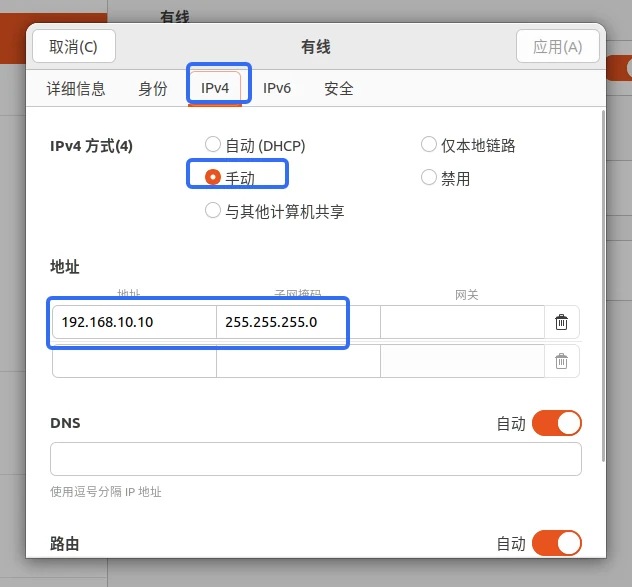Switch to the IPv6 tab
The width and height of the screenshot is (632, 587).
277,88
